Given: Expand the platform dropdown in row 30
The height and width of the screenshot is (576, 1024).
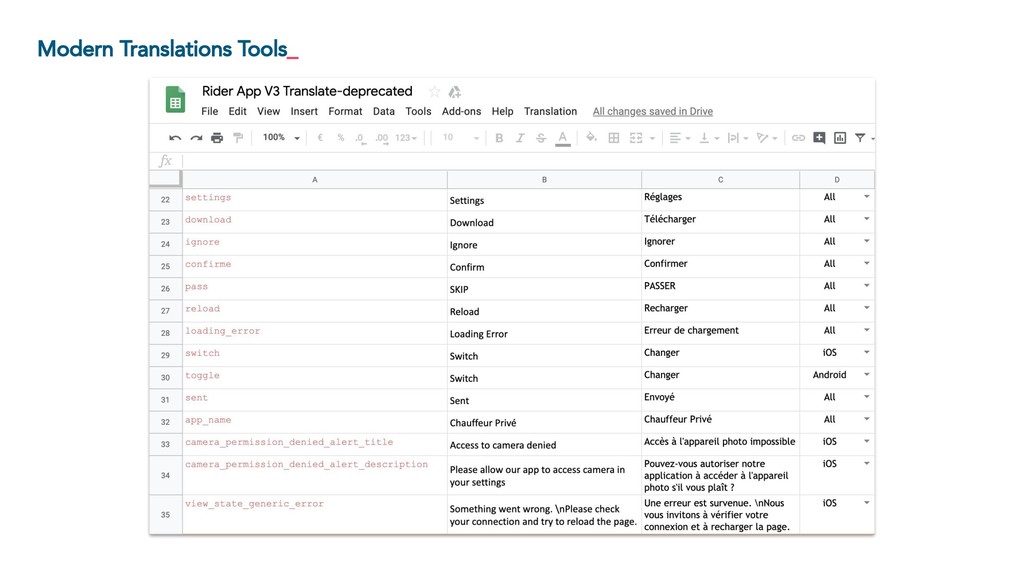Looking at the screenshot, I should [x=866, y=376].
